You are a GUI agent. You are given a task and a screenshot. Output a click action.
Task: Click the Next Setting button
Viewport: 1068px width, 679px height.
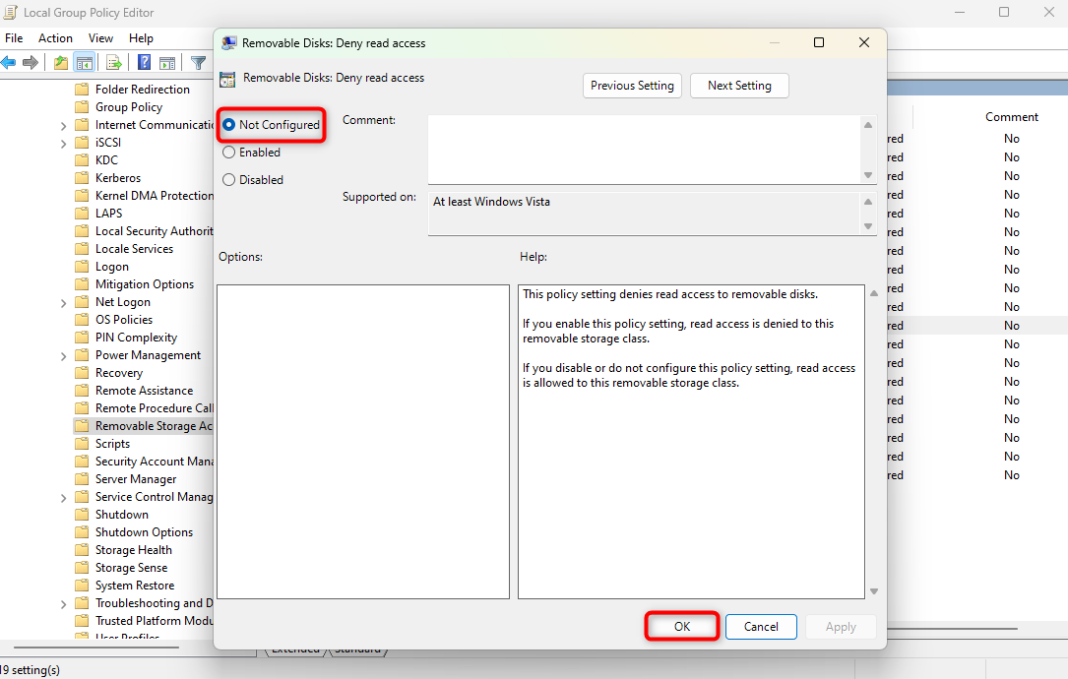coord(739,85)
